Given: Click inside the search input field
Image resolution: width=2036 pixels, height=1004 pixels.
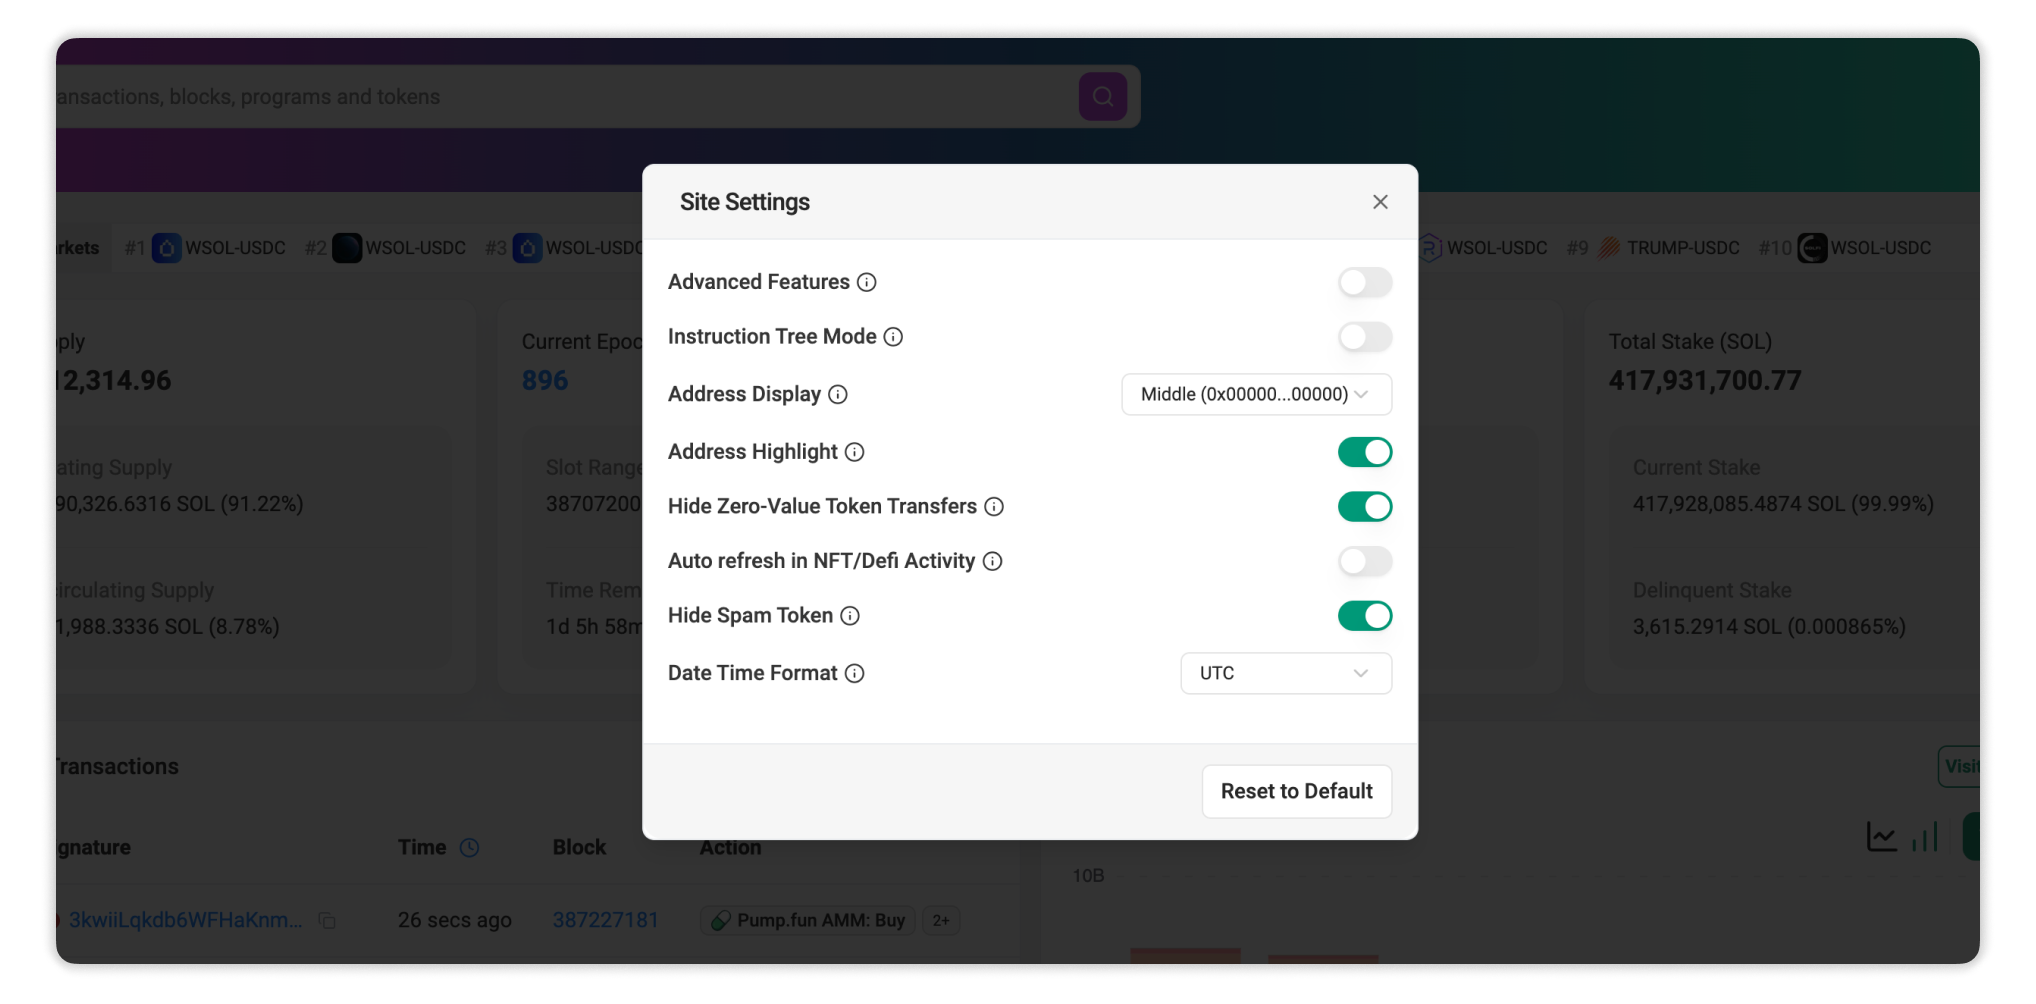Looking at the screenshot, I should 500,96.
